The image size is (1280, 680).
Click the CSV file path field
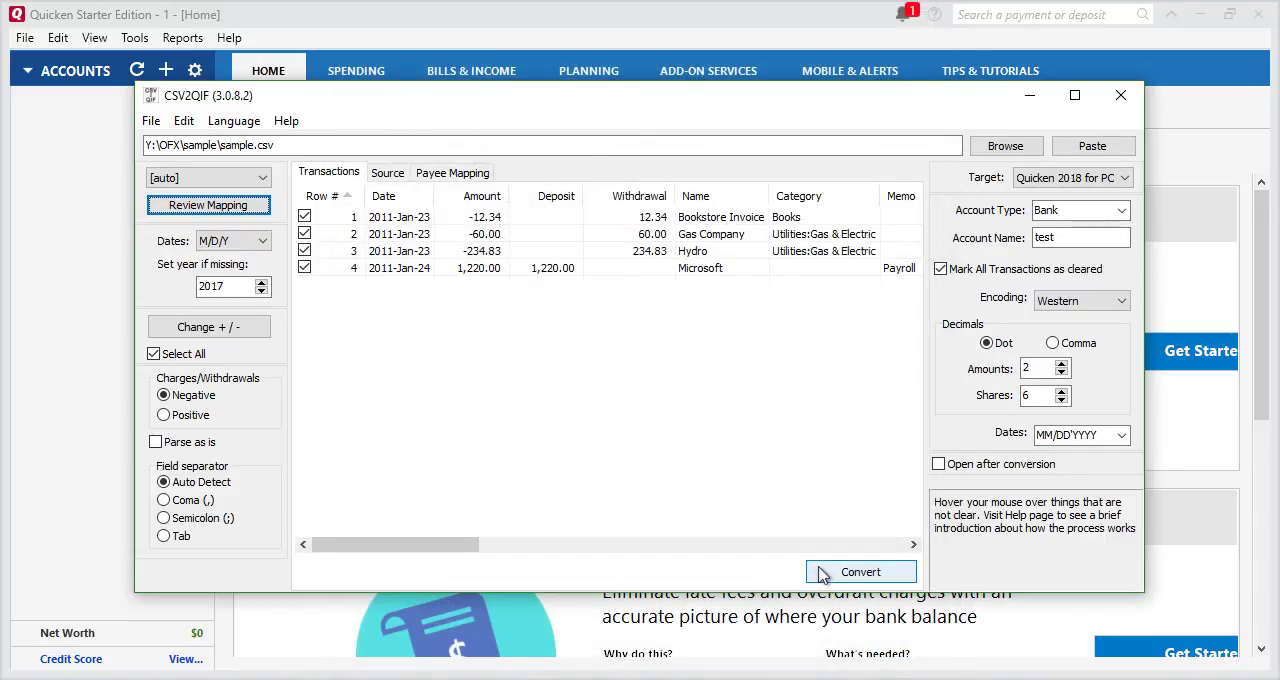coord(552,145)
